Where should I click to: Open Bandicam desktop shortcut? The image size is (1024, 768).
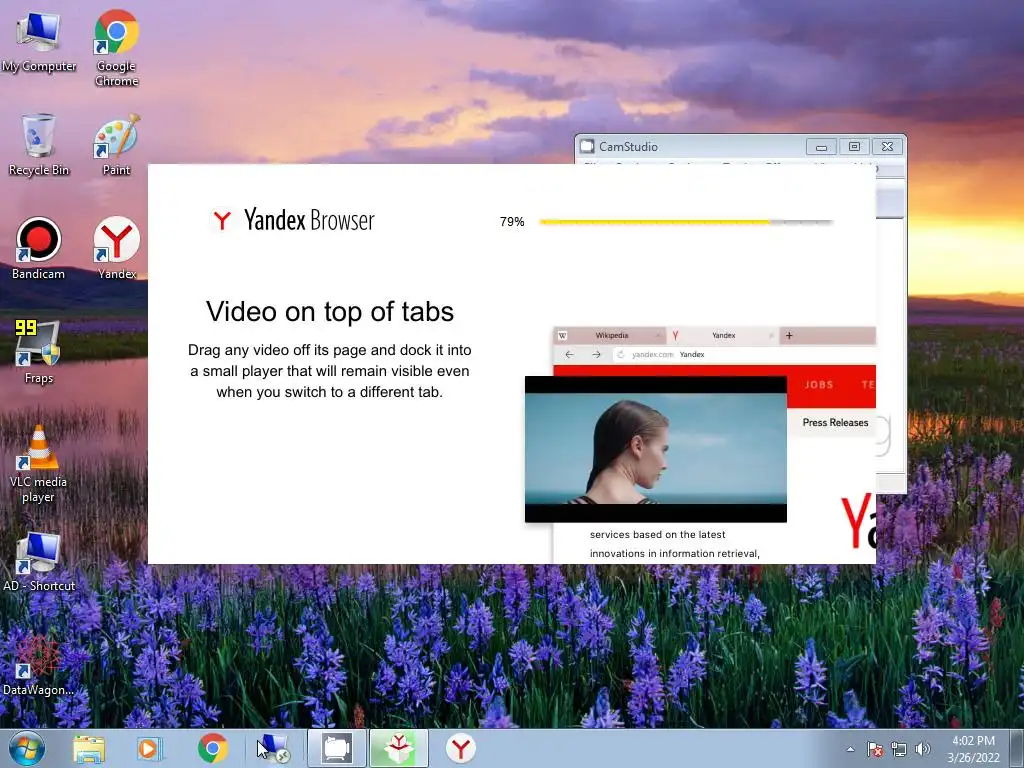39,249
